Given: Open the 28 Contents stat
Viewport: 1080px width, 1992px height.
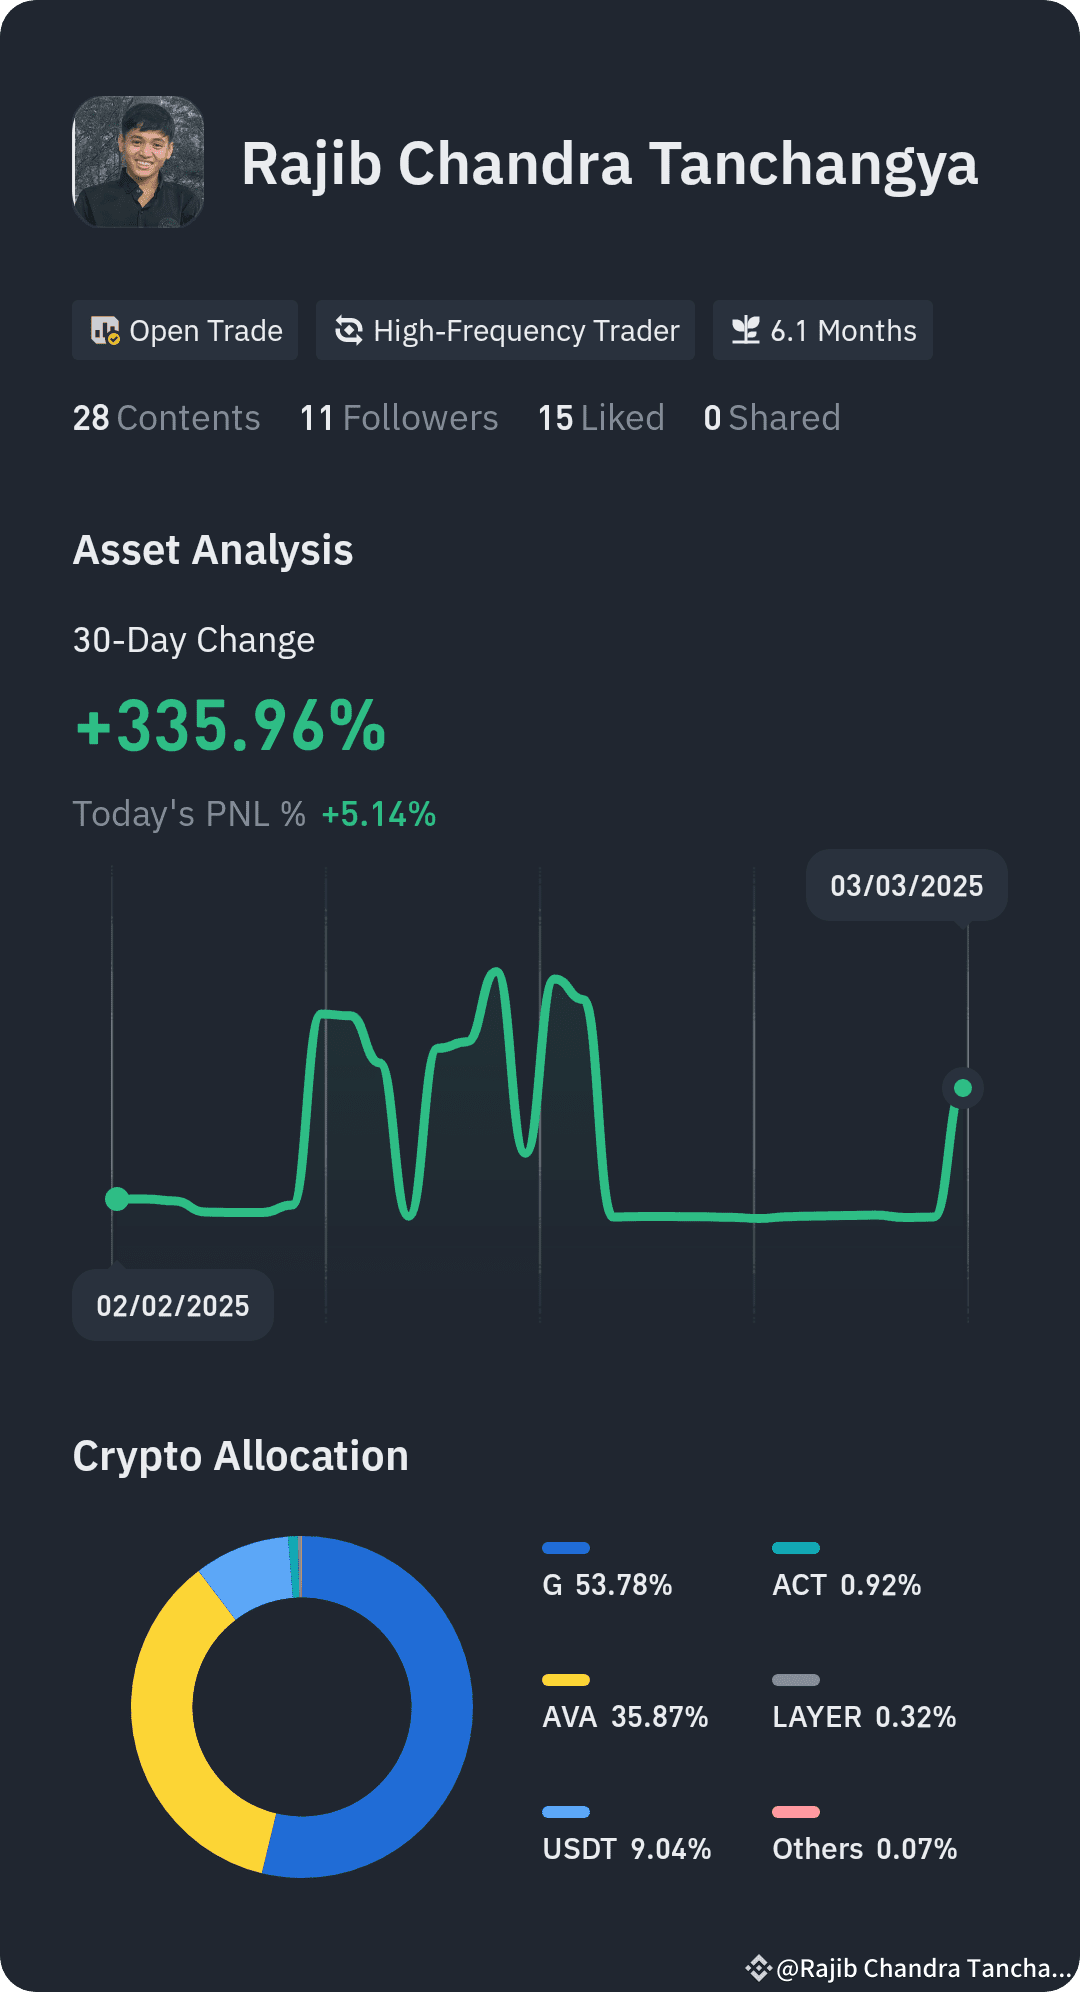Looking at the screenshot, I should (166, 418).
